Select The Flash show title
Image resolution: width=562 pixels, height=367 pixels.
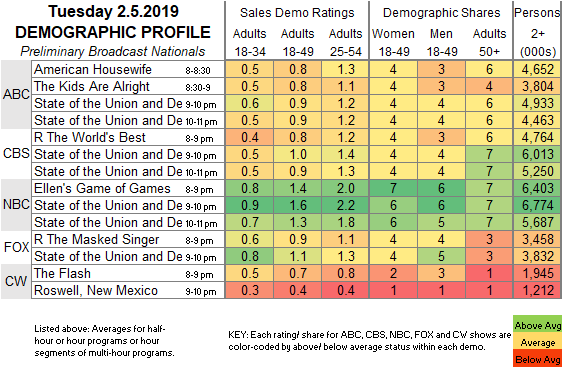tap(62, 273)
